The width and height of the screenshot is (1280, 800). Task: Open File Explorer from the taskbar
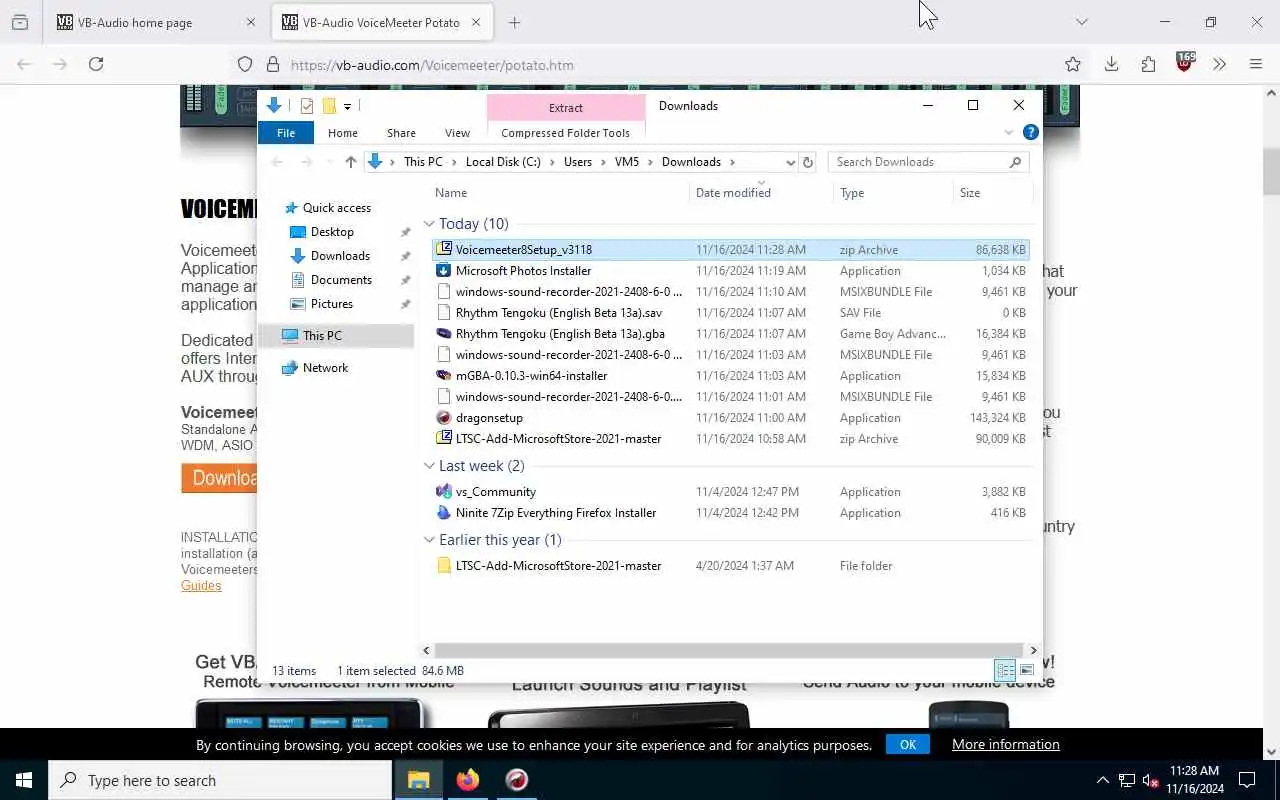pos(419,780)
